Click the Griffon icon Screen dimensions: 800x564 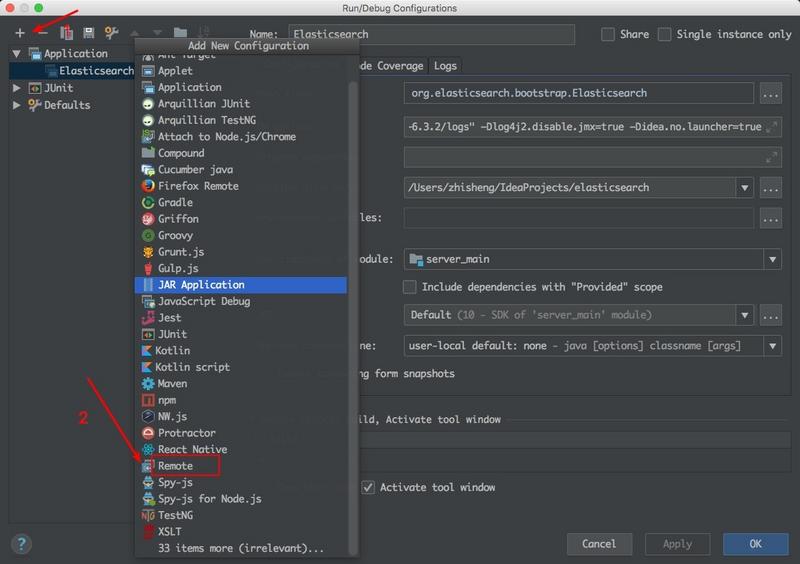click(148, 219)
